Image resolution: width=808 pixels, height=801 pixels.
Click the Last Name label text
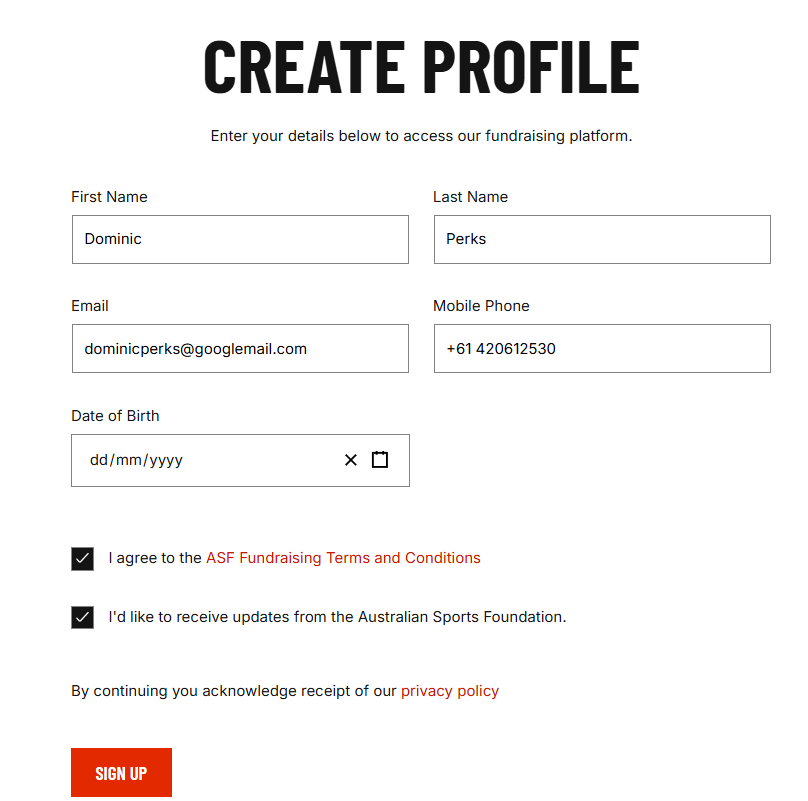[x=470, y=197]
